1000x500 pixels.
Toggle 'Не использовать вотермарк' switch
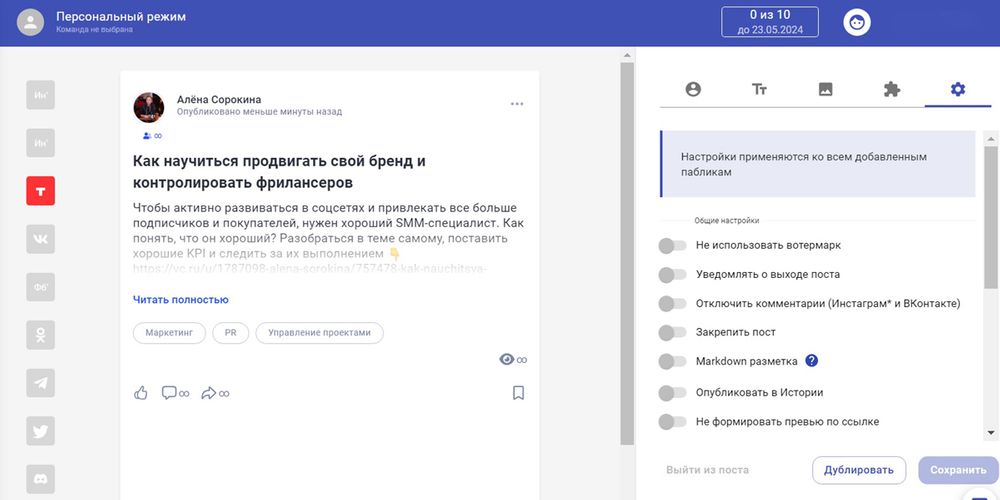(672, 245)
